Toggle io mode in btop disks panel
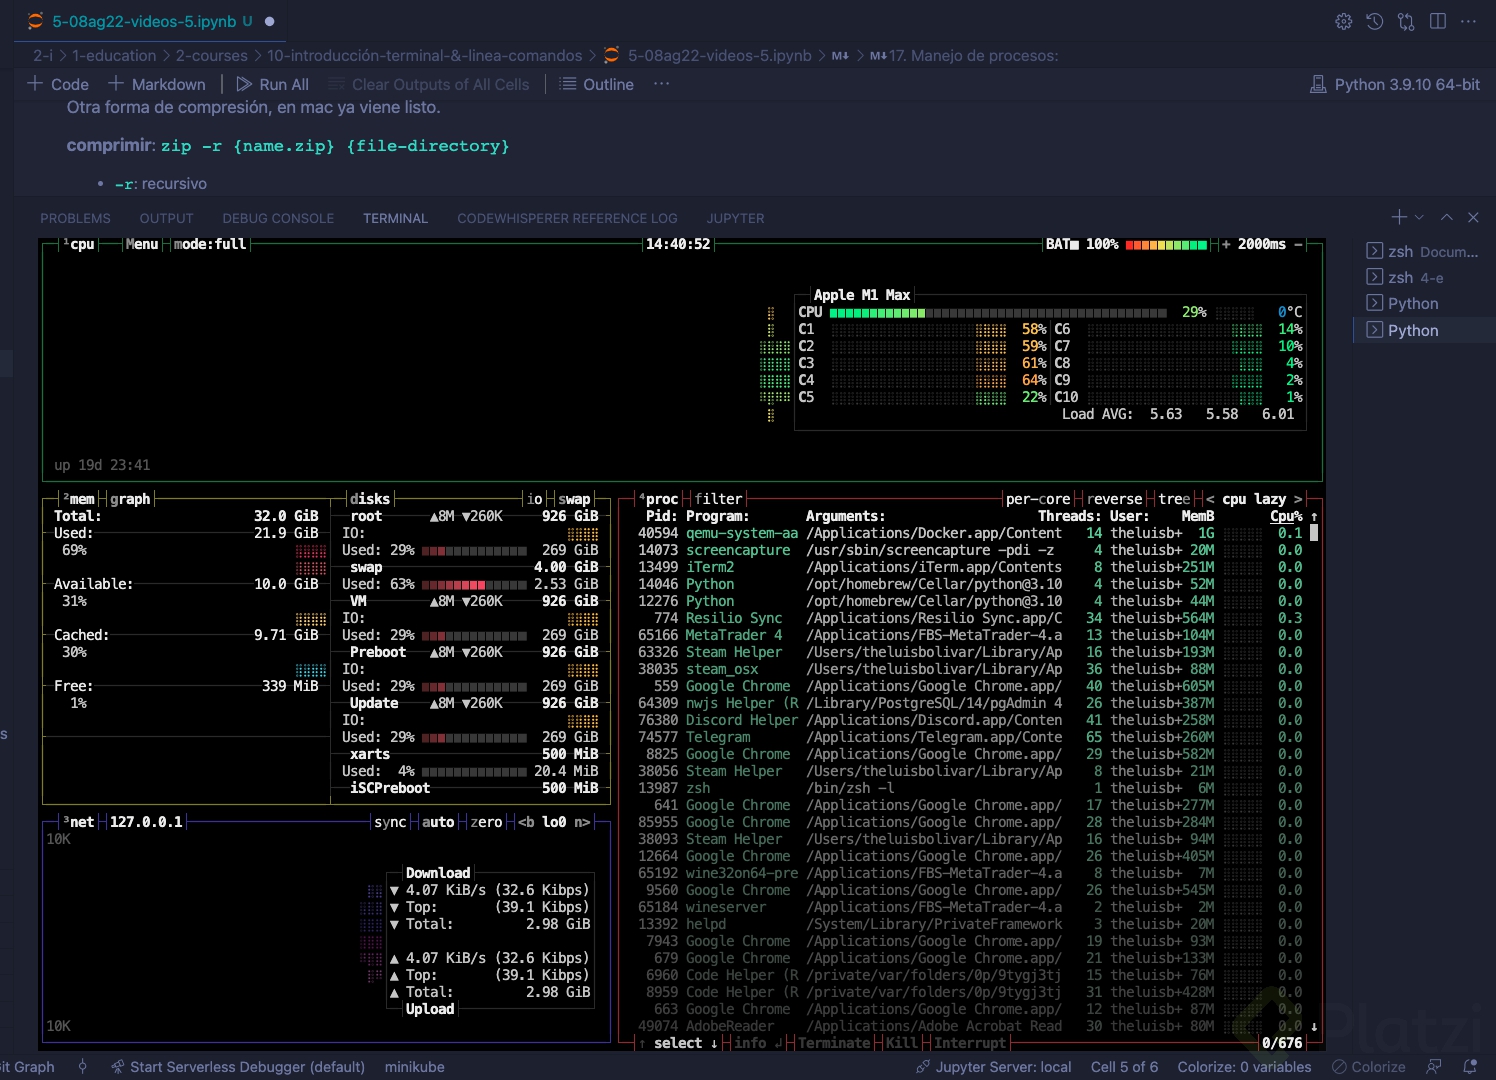This screenshot has width=1496, height=1080. pyautogui.click(x=534, y=499)
